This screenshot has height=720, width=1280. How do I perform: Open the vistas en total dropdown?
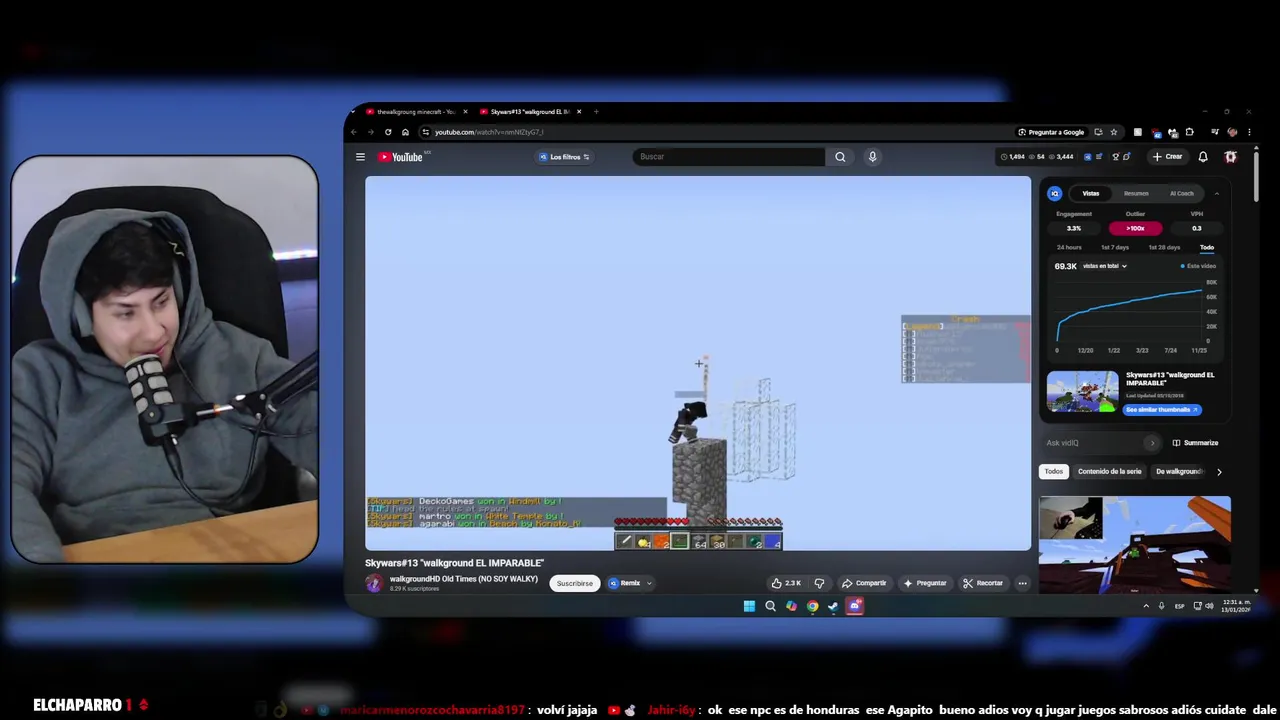pos(1105,266)
